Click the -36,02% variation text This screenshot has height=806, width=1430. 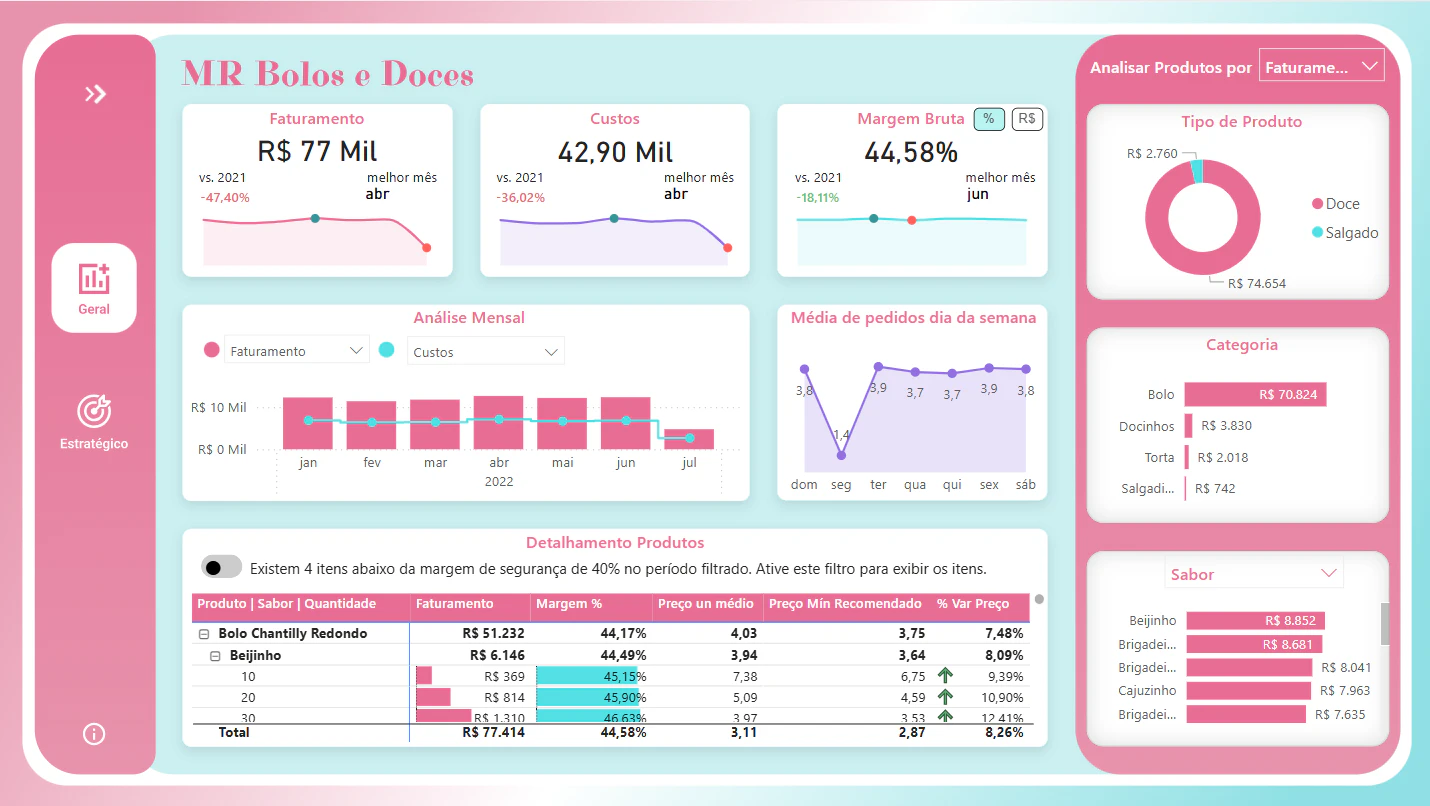click(x=521, y=198)
